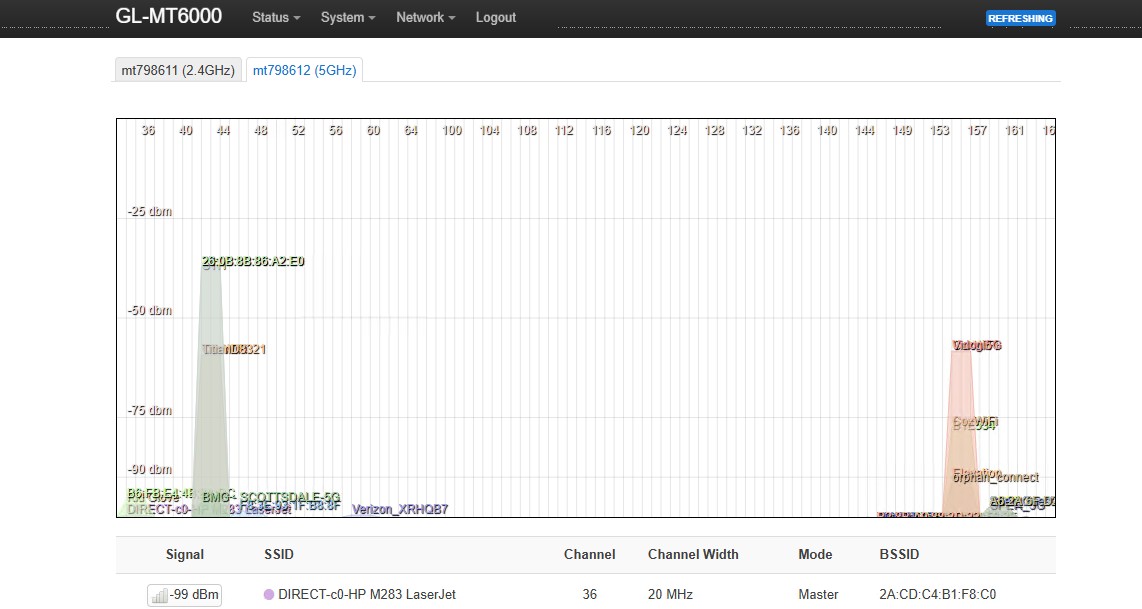Expand the Status dropdown menu
The image size is (1142, 609).
pos(276,17)
